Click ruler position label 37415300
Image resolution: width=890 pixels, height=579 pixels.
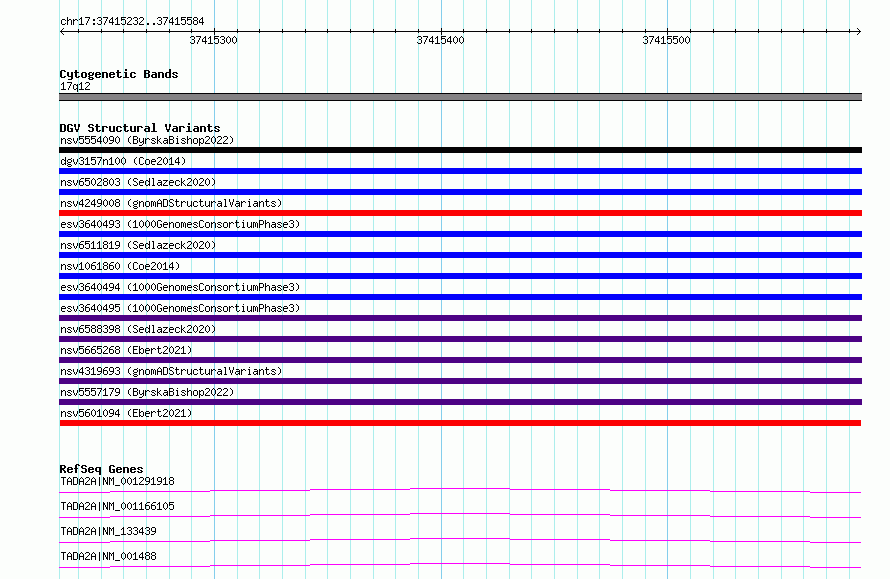213,40
